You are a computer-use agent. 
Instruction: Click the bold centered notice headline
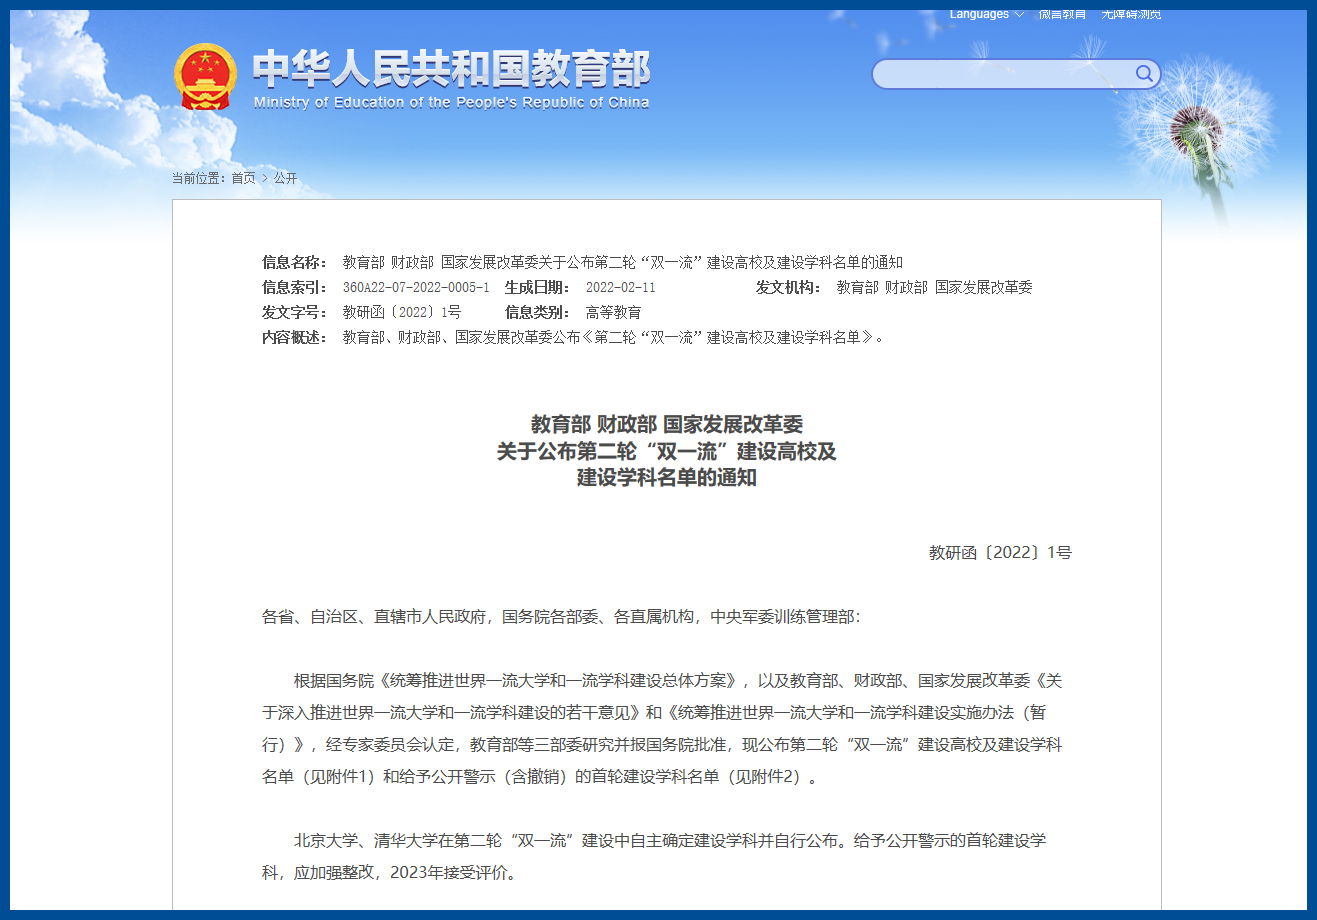[666, 451]
